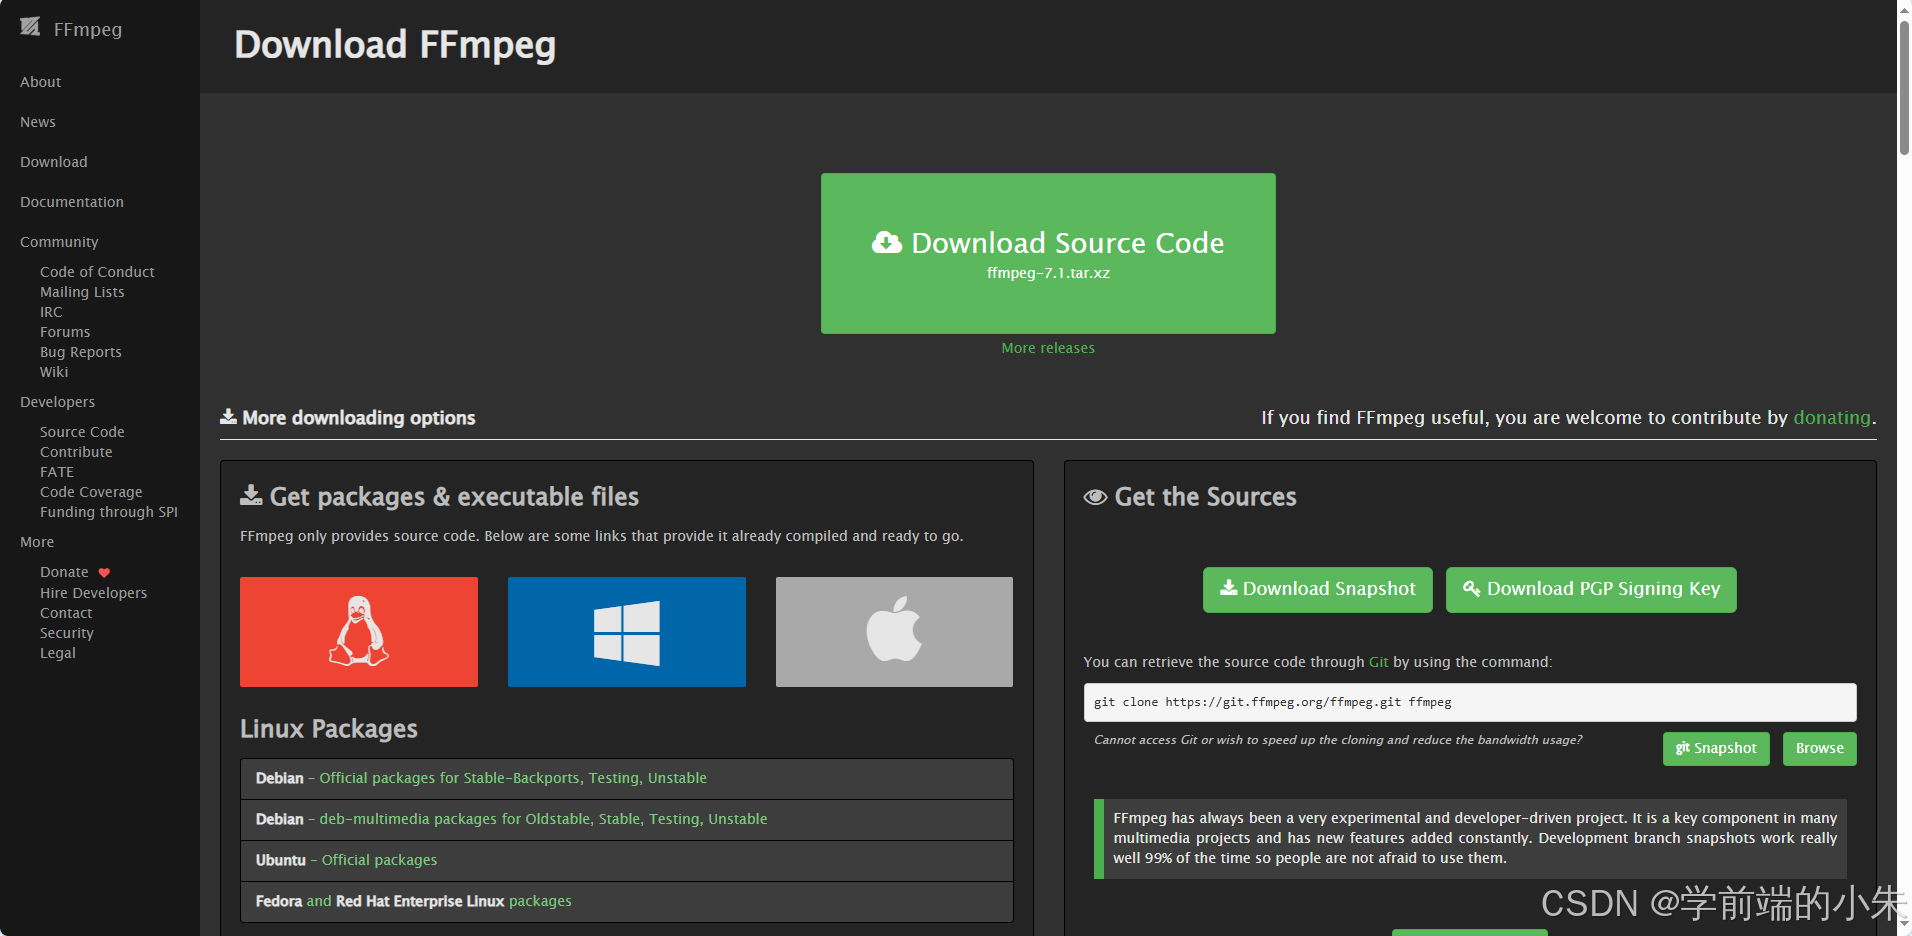Click the Download Source Code button
This screenshot has width=1912, height=936.
pos(1048,253)
